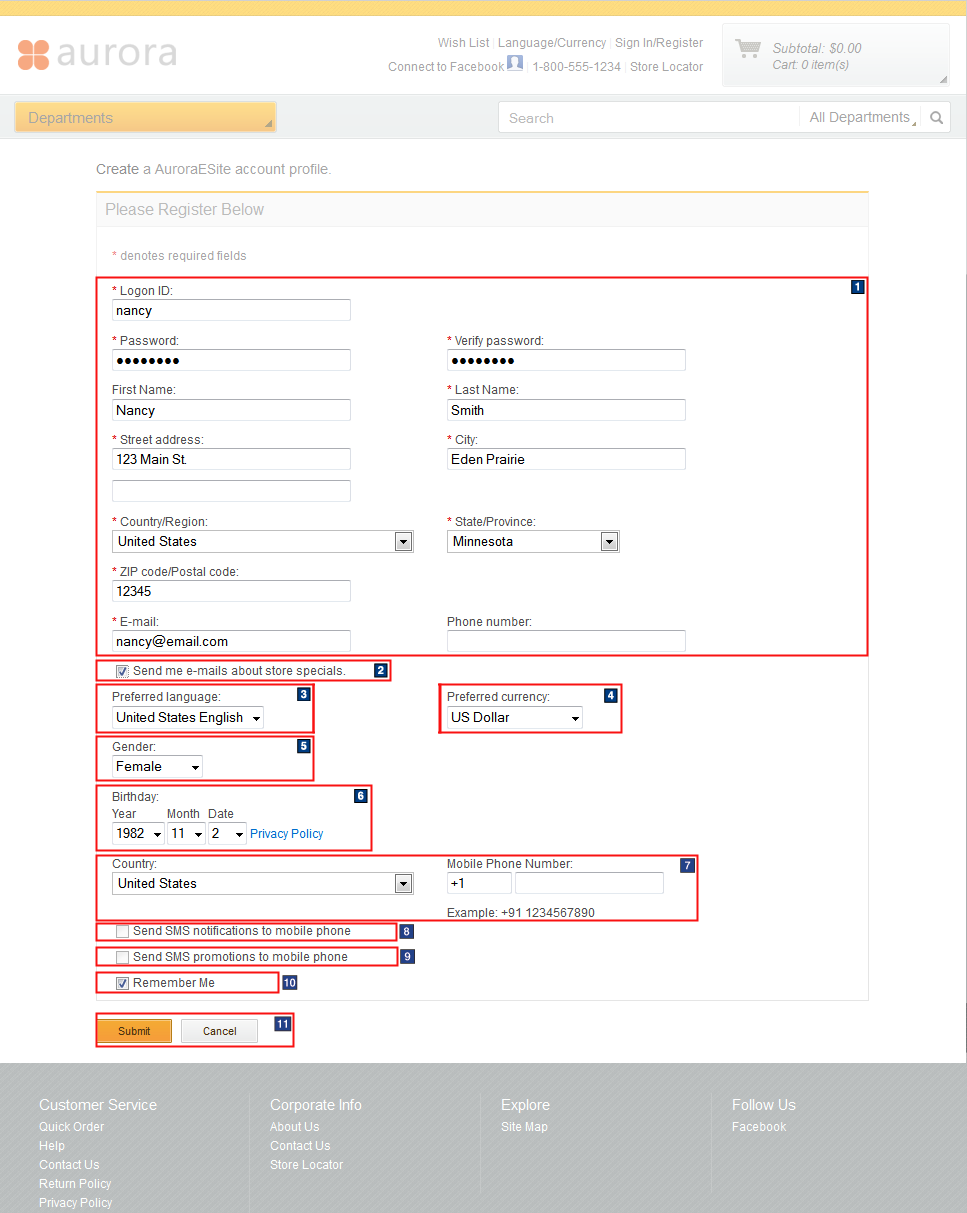Viewport: 967px width, 1213px height.
Task: Open the All Departments search filter
Action: [860, 117]
